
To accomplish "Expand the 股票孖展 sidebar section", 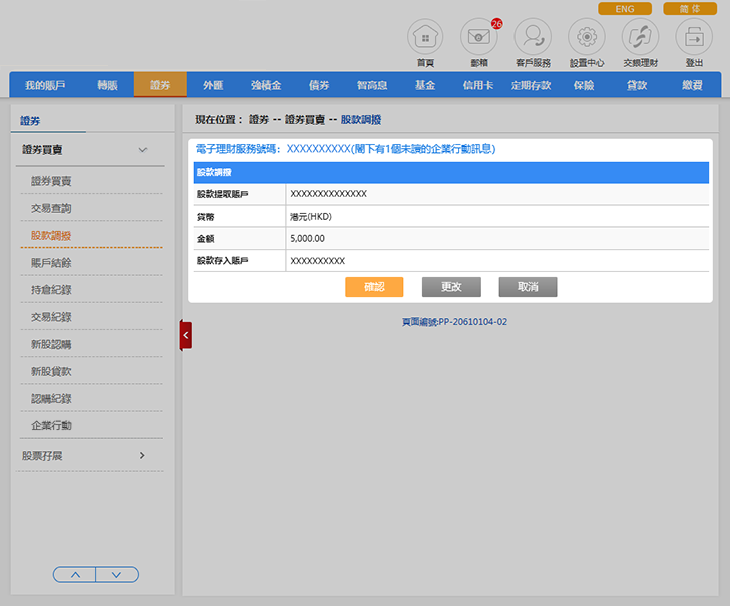I will pyautogui.click(x=142, y=456).
